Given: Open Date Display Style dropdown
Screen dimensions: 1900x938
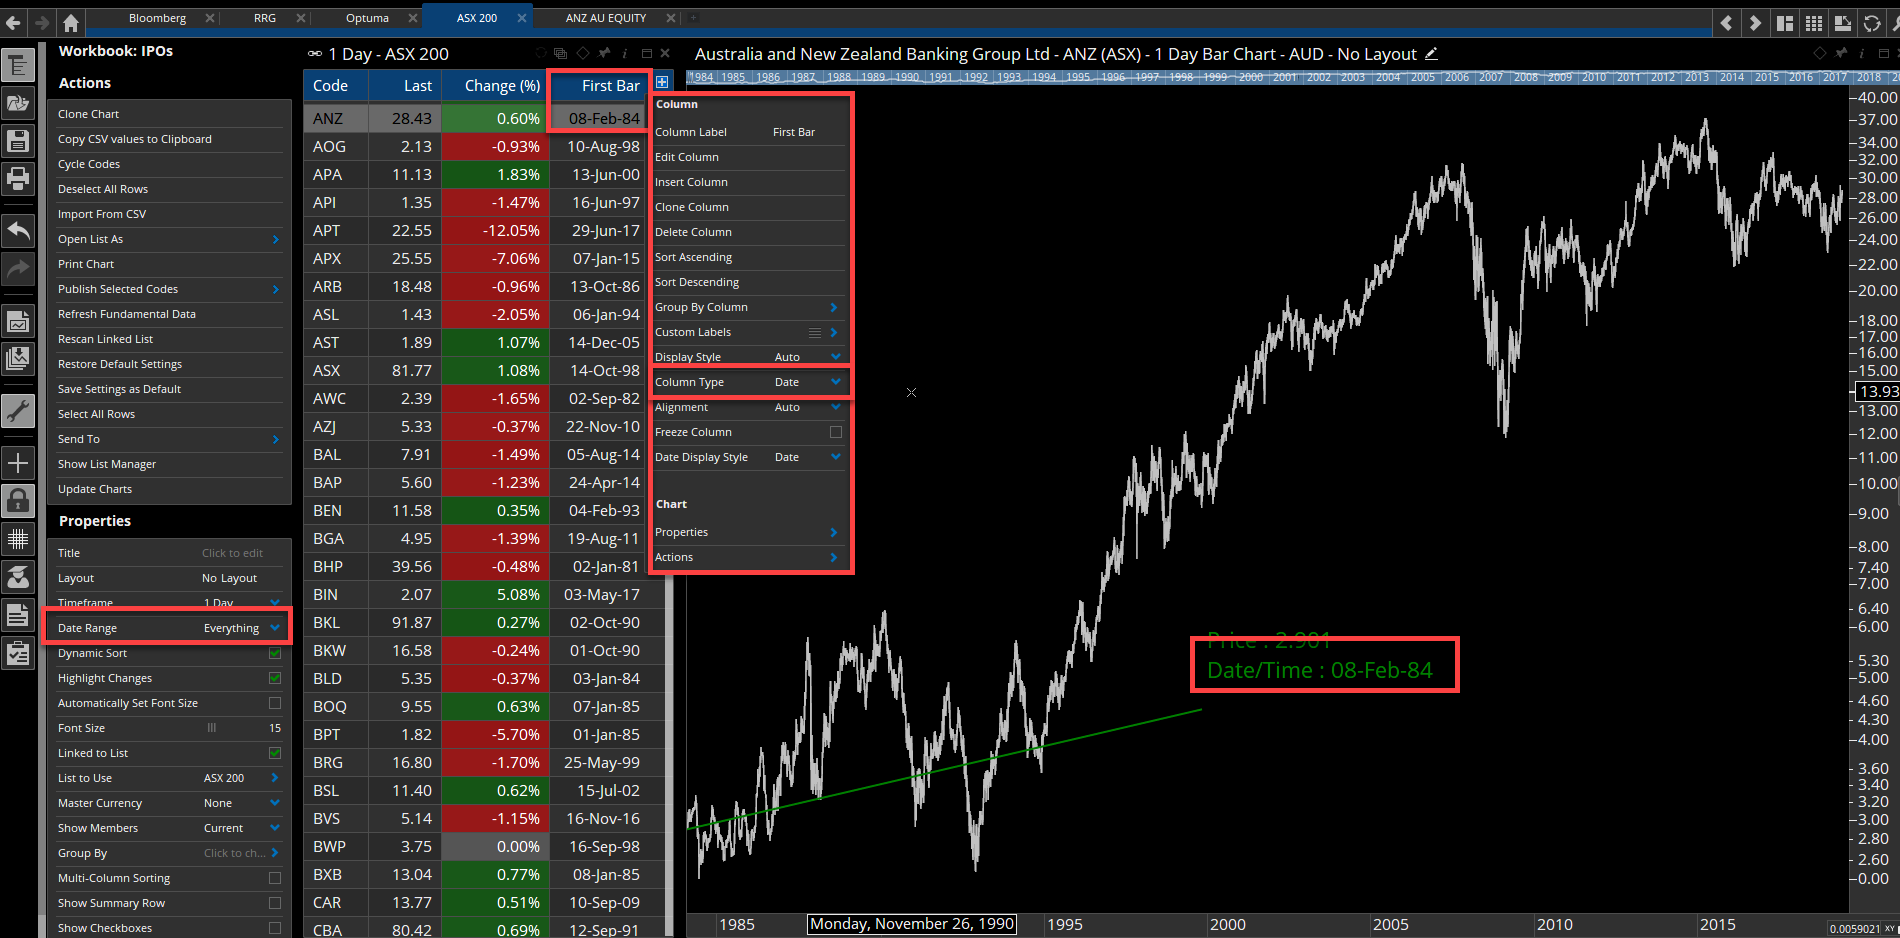Looking at the screenshot, I should click(x=750, y=457).
